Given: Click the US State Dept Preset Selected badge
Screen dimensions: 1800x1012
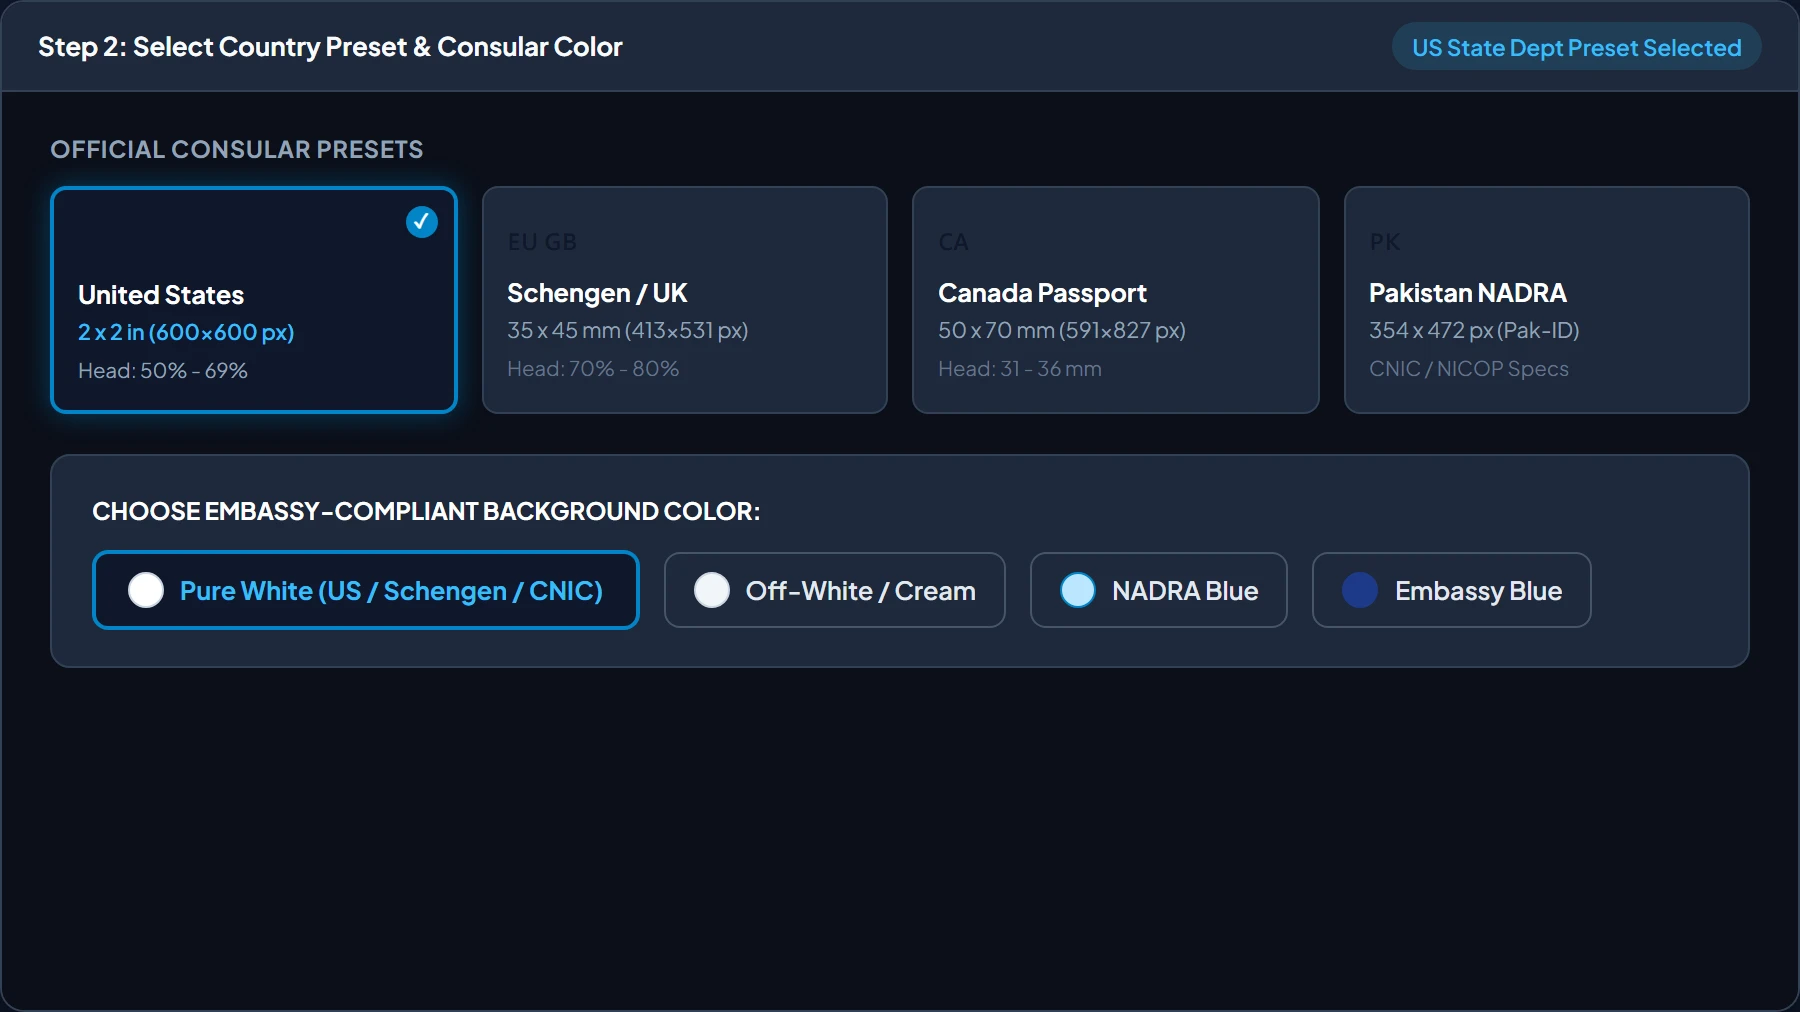Looking at the screenshot, I should [1577, 47].
